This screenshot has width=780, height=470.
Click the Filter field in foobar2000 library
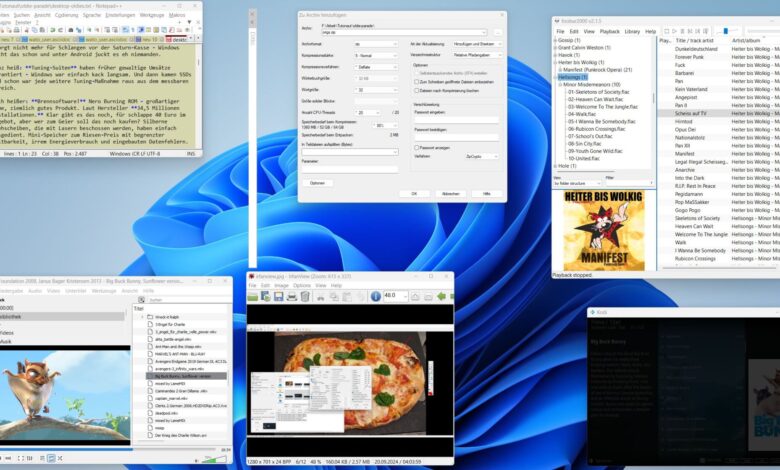click(x=629, y=184)
